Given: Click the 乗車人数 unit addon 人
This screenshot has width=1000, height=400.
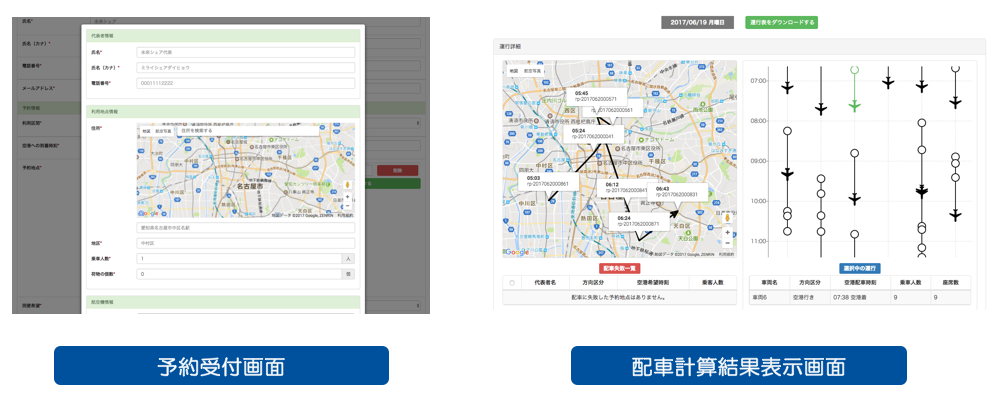Looking at the screenshot, I should (x=347, y=258).
